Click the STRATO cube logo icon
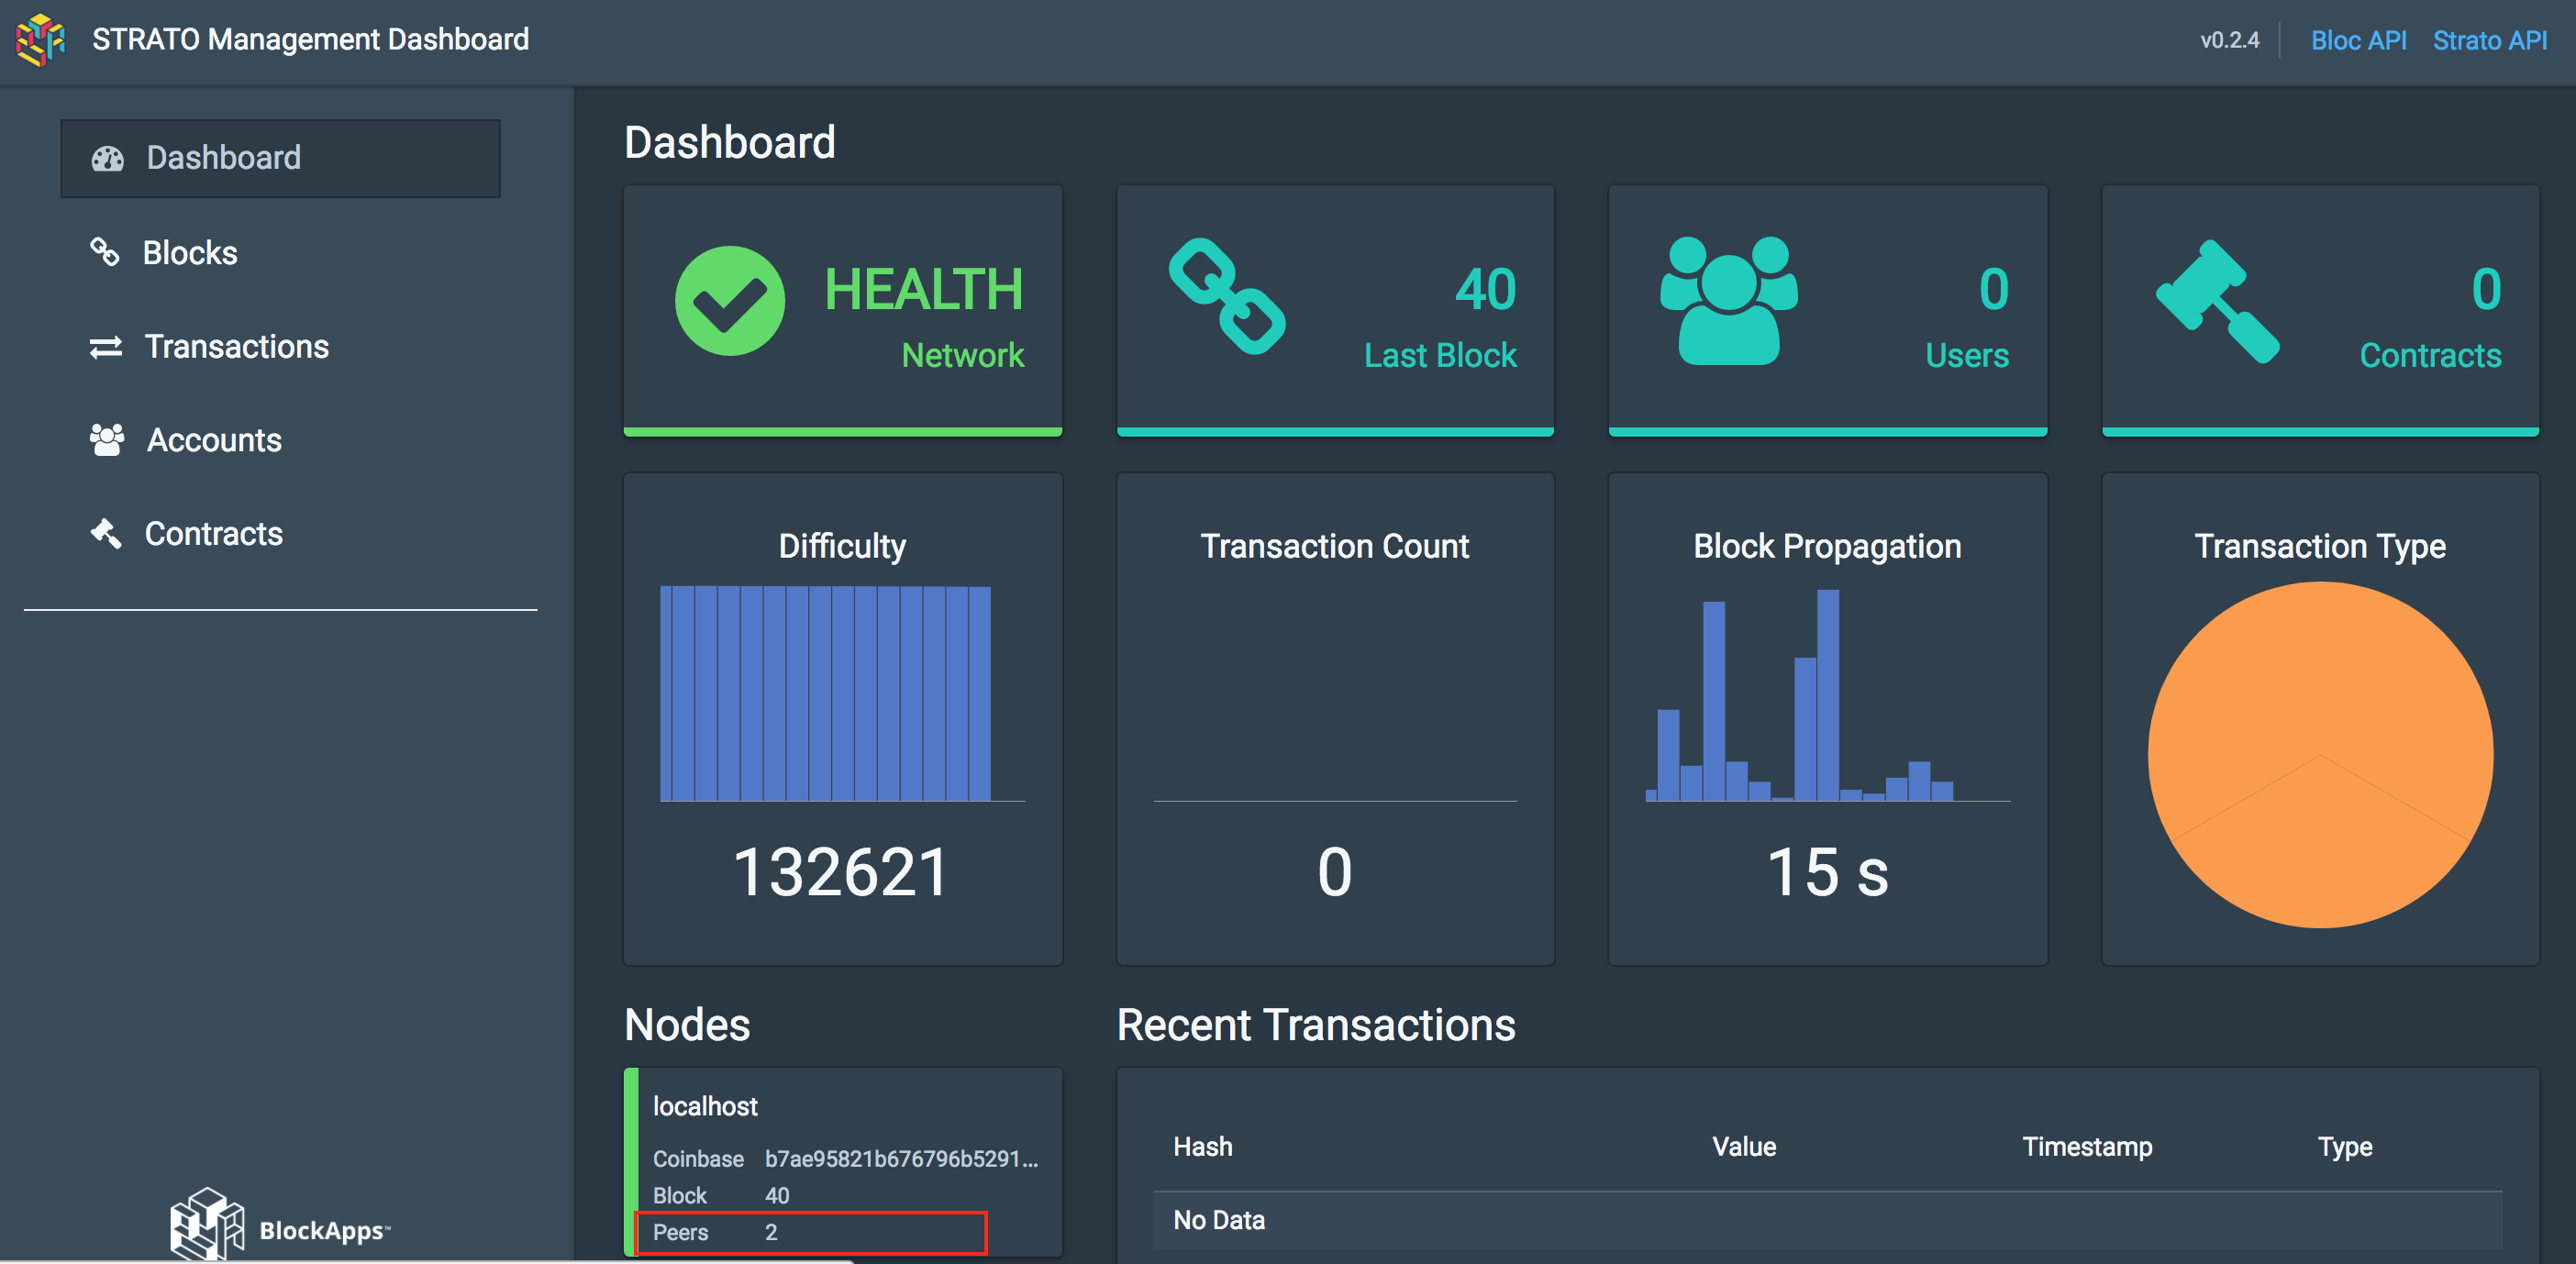2576x1264 pixels. (x=40, y=40)
